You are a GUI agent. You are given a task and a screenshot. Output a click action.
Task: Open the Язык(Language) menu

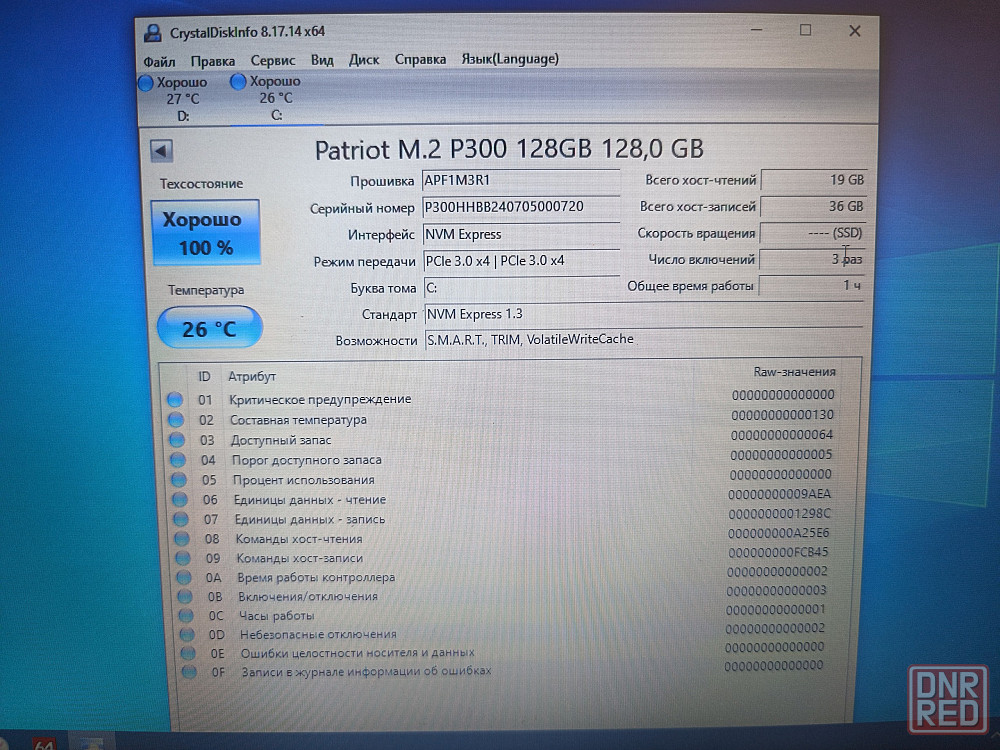509,59
